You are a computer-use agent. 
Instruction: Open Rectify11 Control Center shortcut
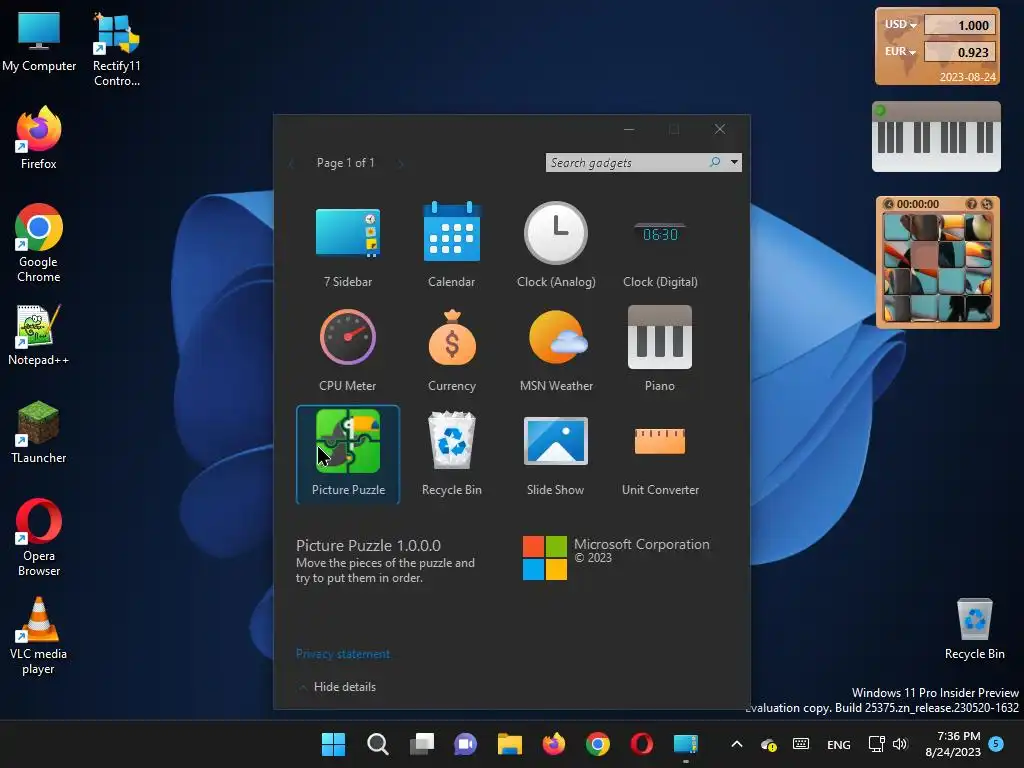pyautogui.click(x=116, y=49)
